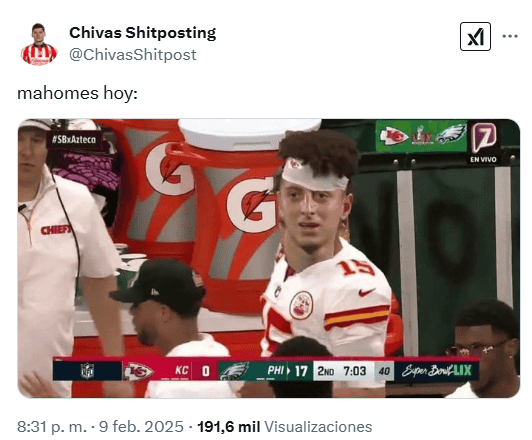The width and height of the screenshot is (532, 440).
Task: Click the Gatorade G logo on front cooler
Action: pyautogui.click(x=252, y=204)
